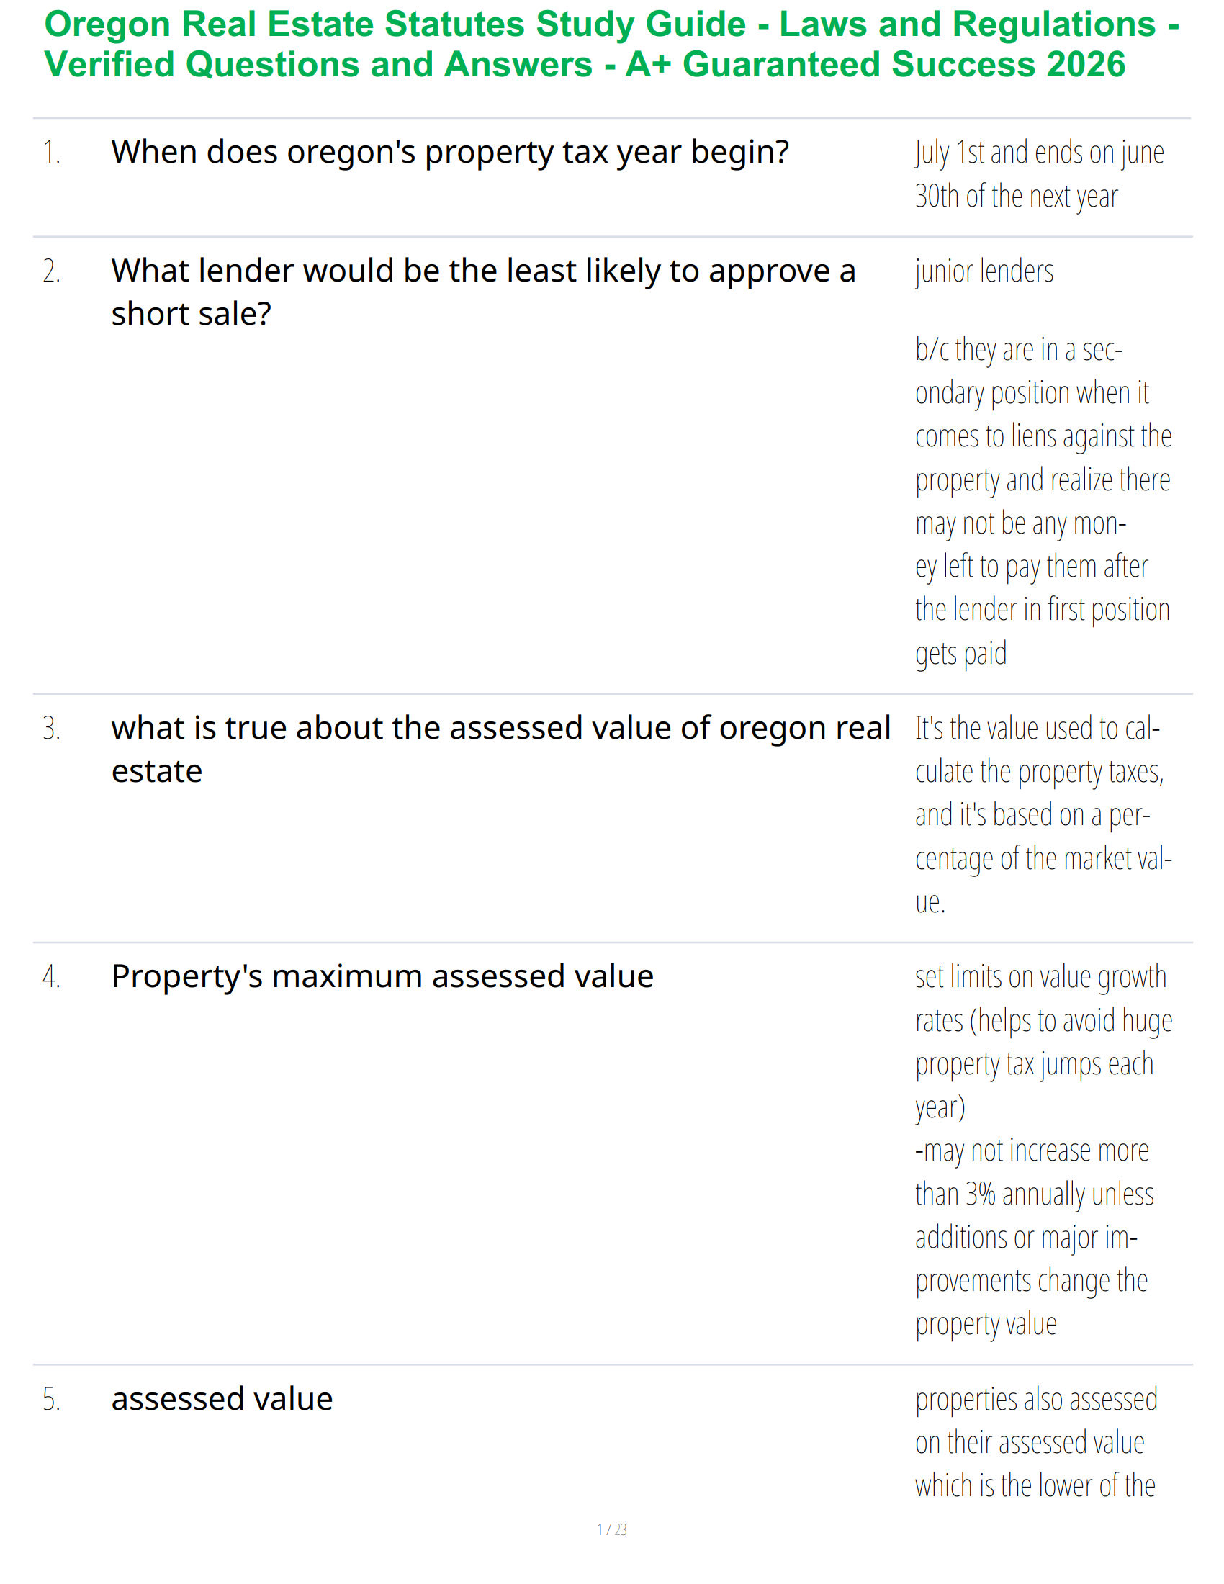This screenshot has height=1584, width=1224.
Task: Click the green study guide title heading
Action: click(x=612, y=44)
